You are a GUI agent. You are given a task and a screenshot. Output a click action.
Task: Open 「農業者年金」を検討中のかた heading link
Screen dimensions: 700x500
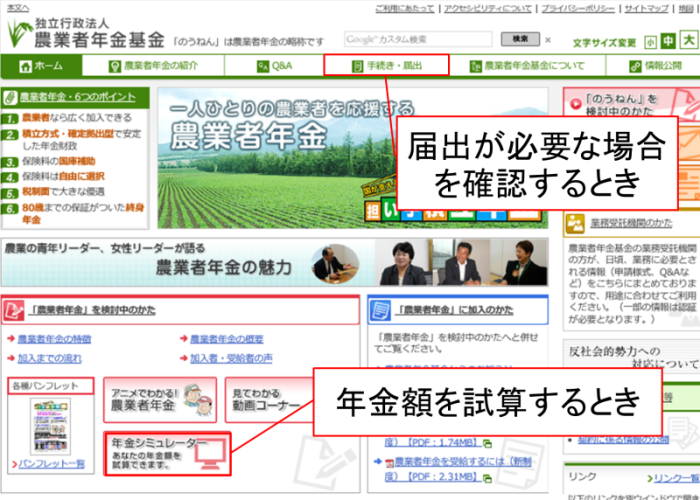coord(92,310)
